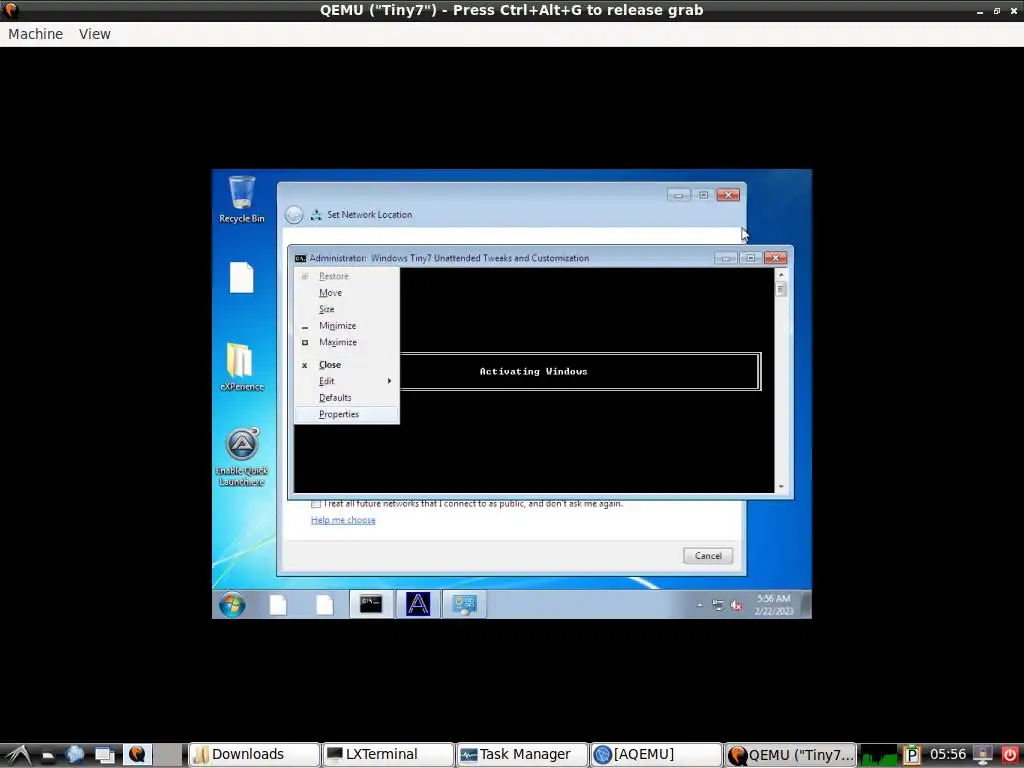The width and height of the screenshot is (1024, 768).
Task: Click the web browser globe launcher in host panel
Action: click(75, 755)
